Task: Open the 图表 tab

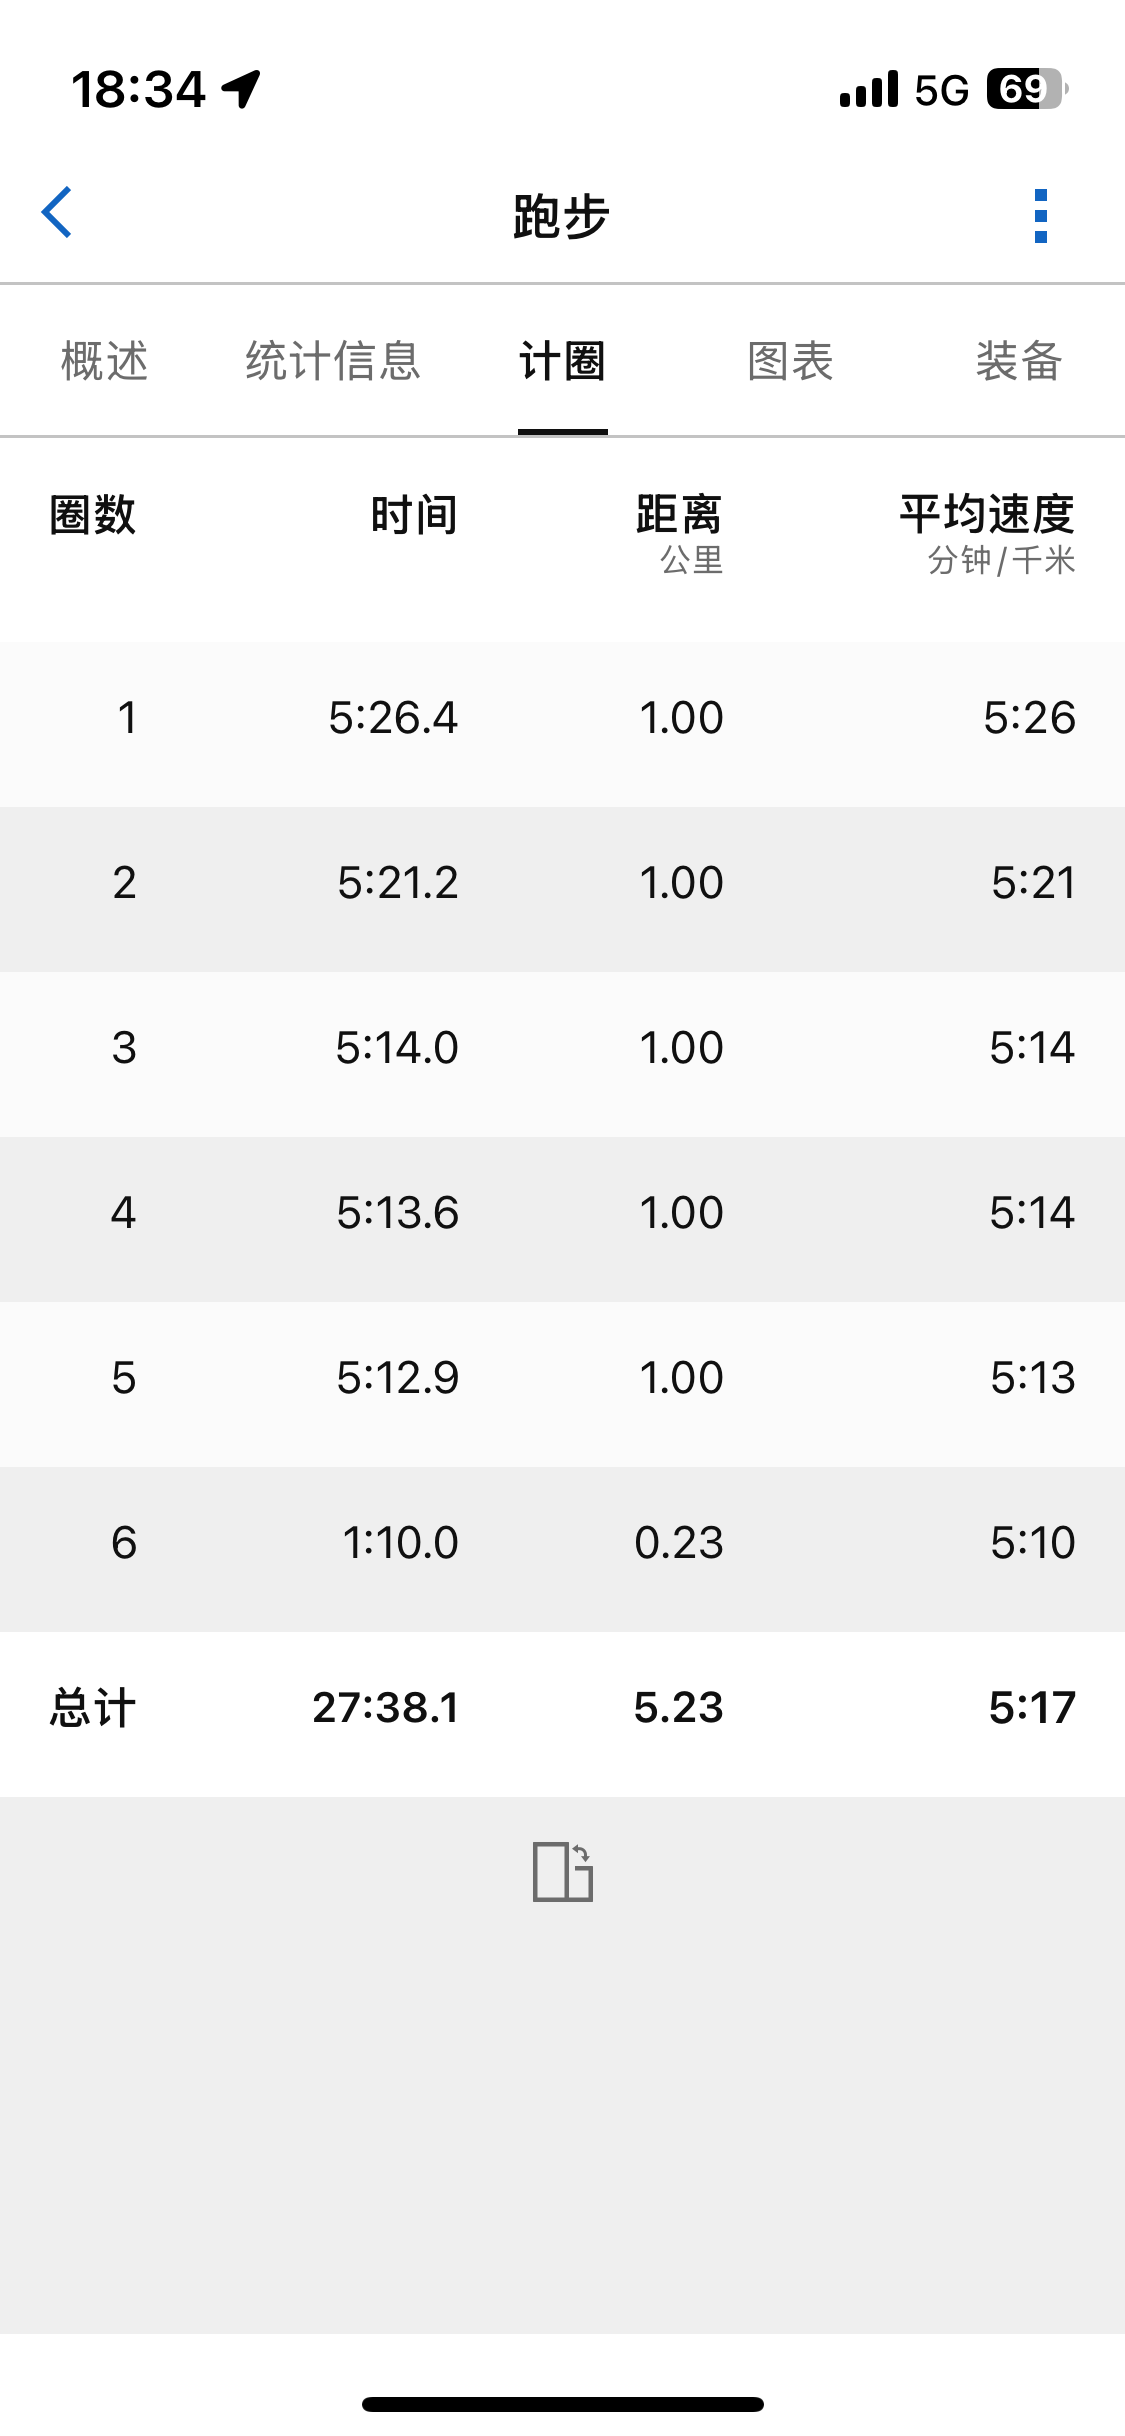Action: [790, 361]
